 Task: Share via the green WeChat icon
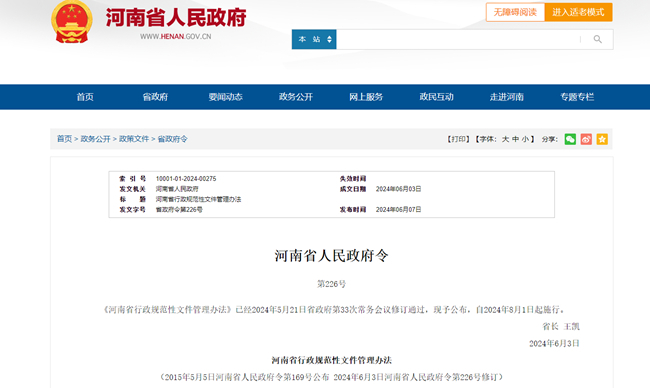570,139
